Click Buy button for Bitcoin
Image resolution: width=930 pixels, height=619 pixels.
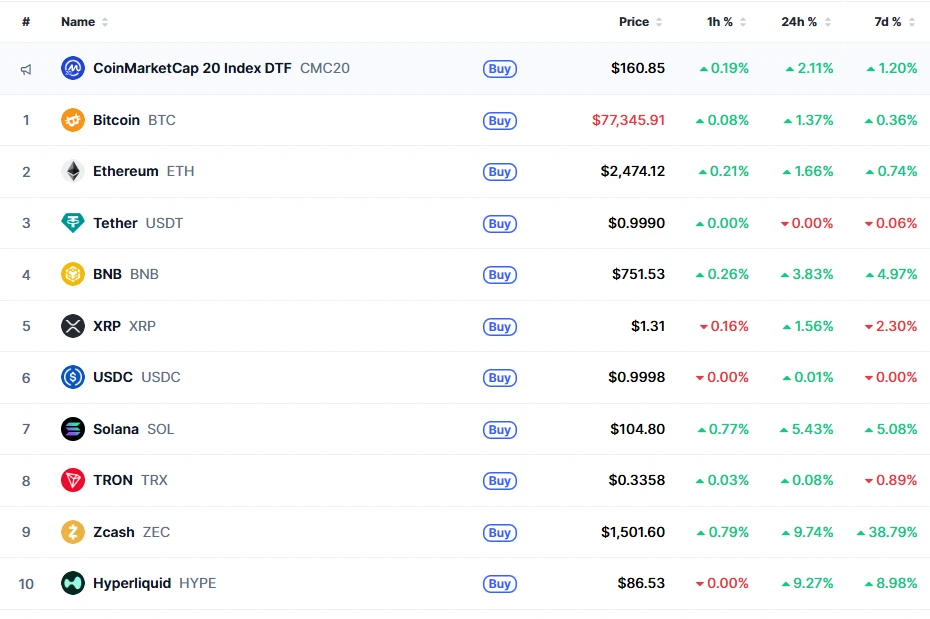click(499, 121)
